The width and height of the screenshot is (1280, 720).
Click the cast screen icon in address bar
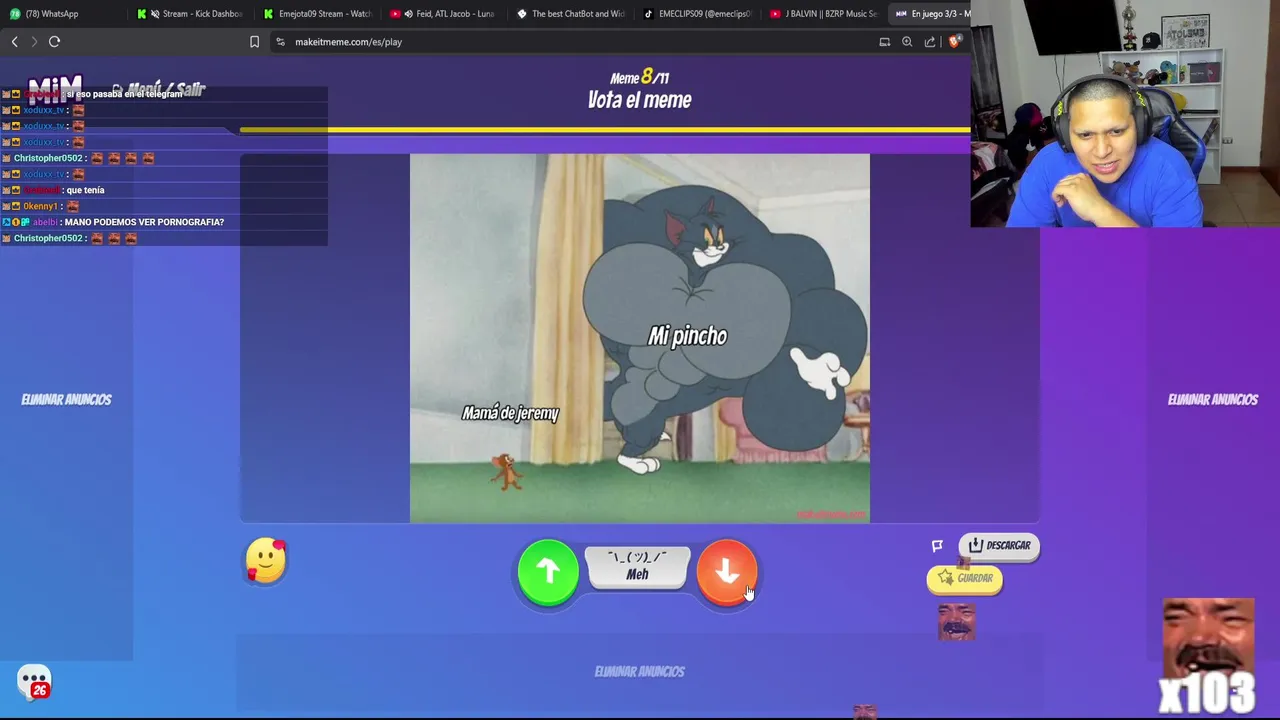tap(884, 42)
